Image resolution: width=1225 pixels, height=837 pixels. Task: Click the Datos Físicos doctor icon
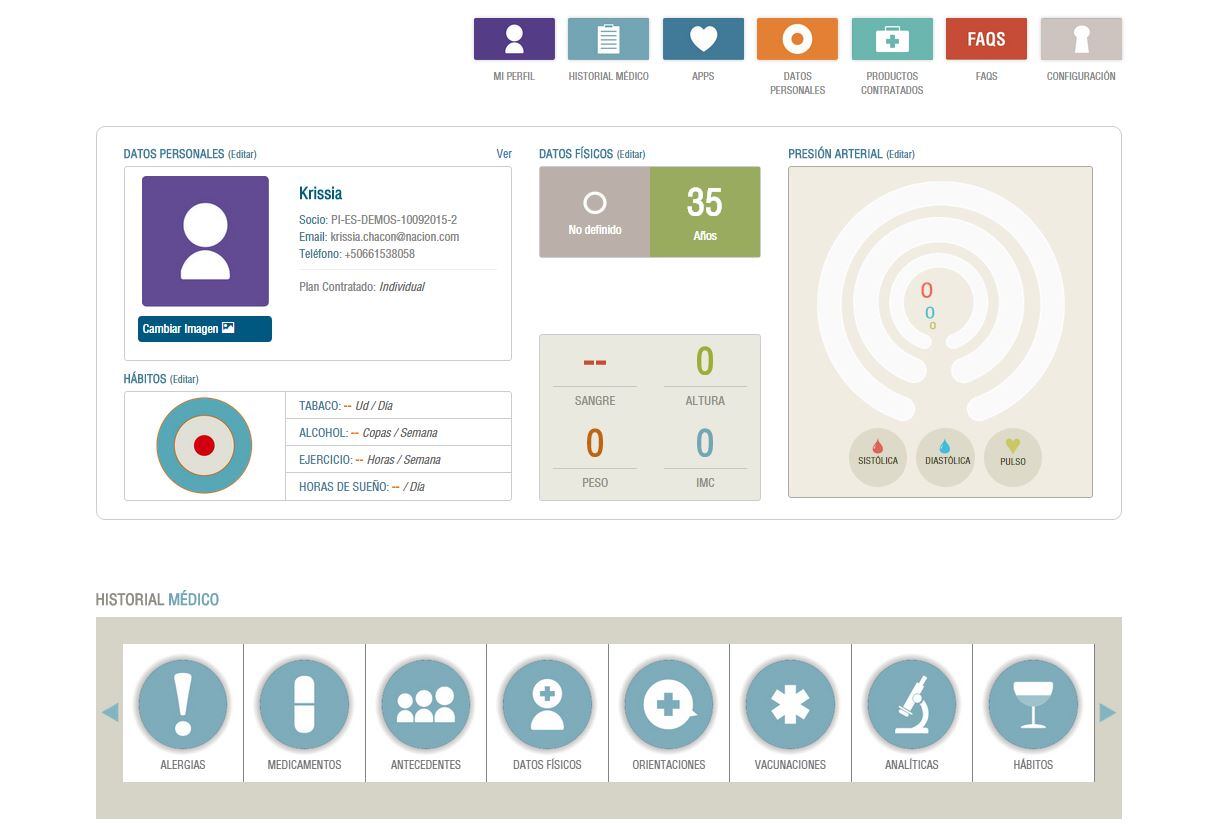click(x=547, y=704)
